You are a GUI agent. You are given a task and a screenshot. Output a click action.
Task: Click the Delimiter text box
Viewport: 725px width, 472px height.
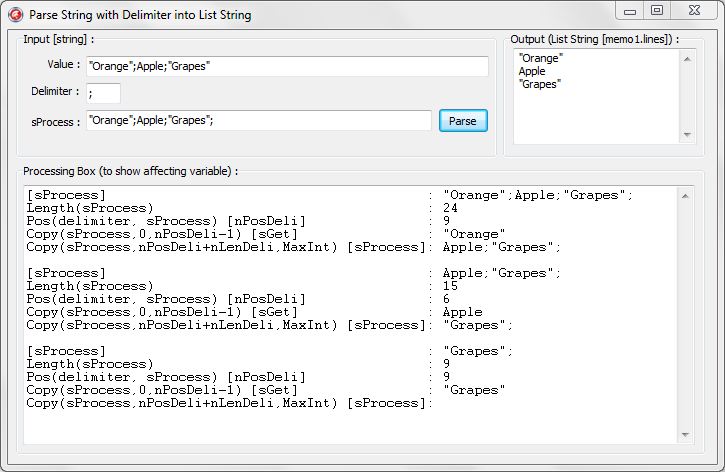(x=103, y=93)
